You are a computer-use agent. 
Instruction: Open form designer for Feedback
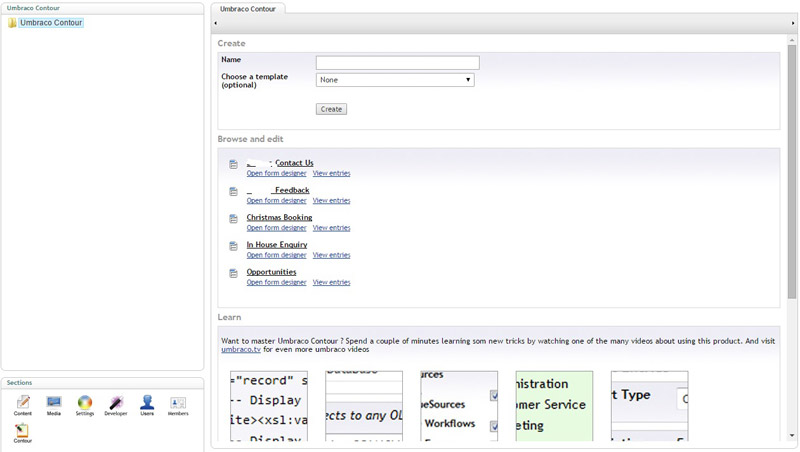click(277, 200)
